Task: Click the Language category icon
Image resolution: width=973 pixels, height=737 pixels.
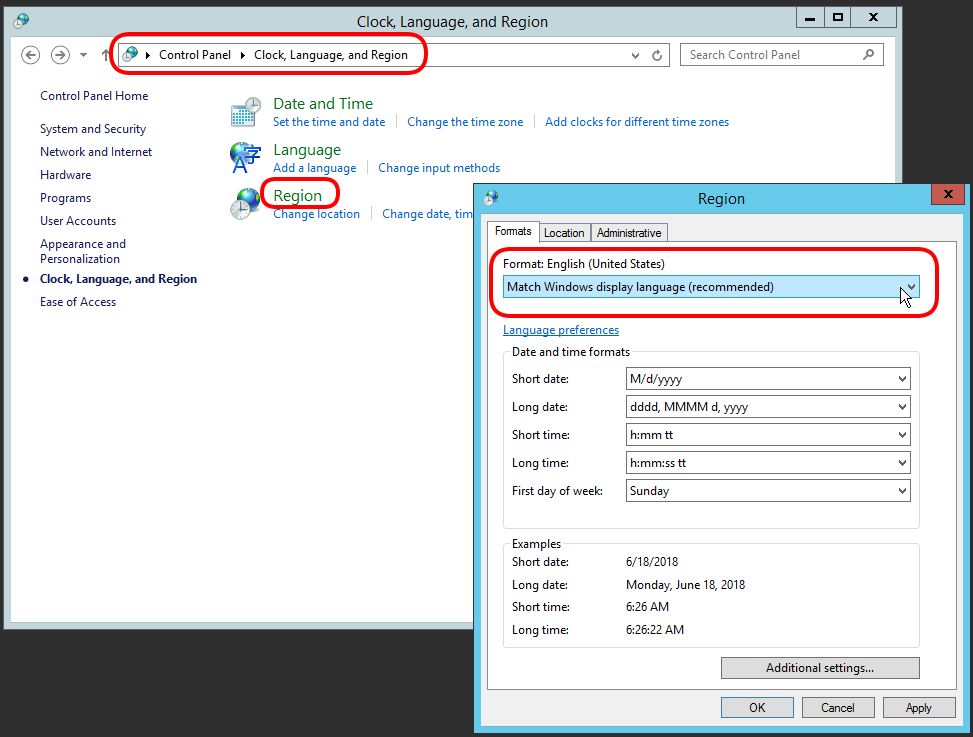Action: (245, 158)
